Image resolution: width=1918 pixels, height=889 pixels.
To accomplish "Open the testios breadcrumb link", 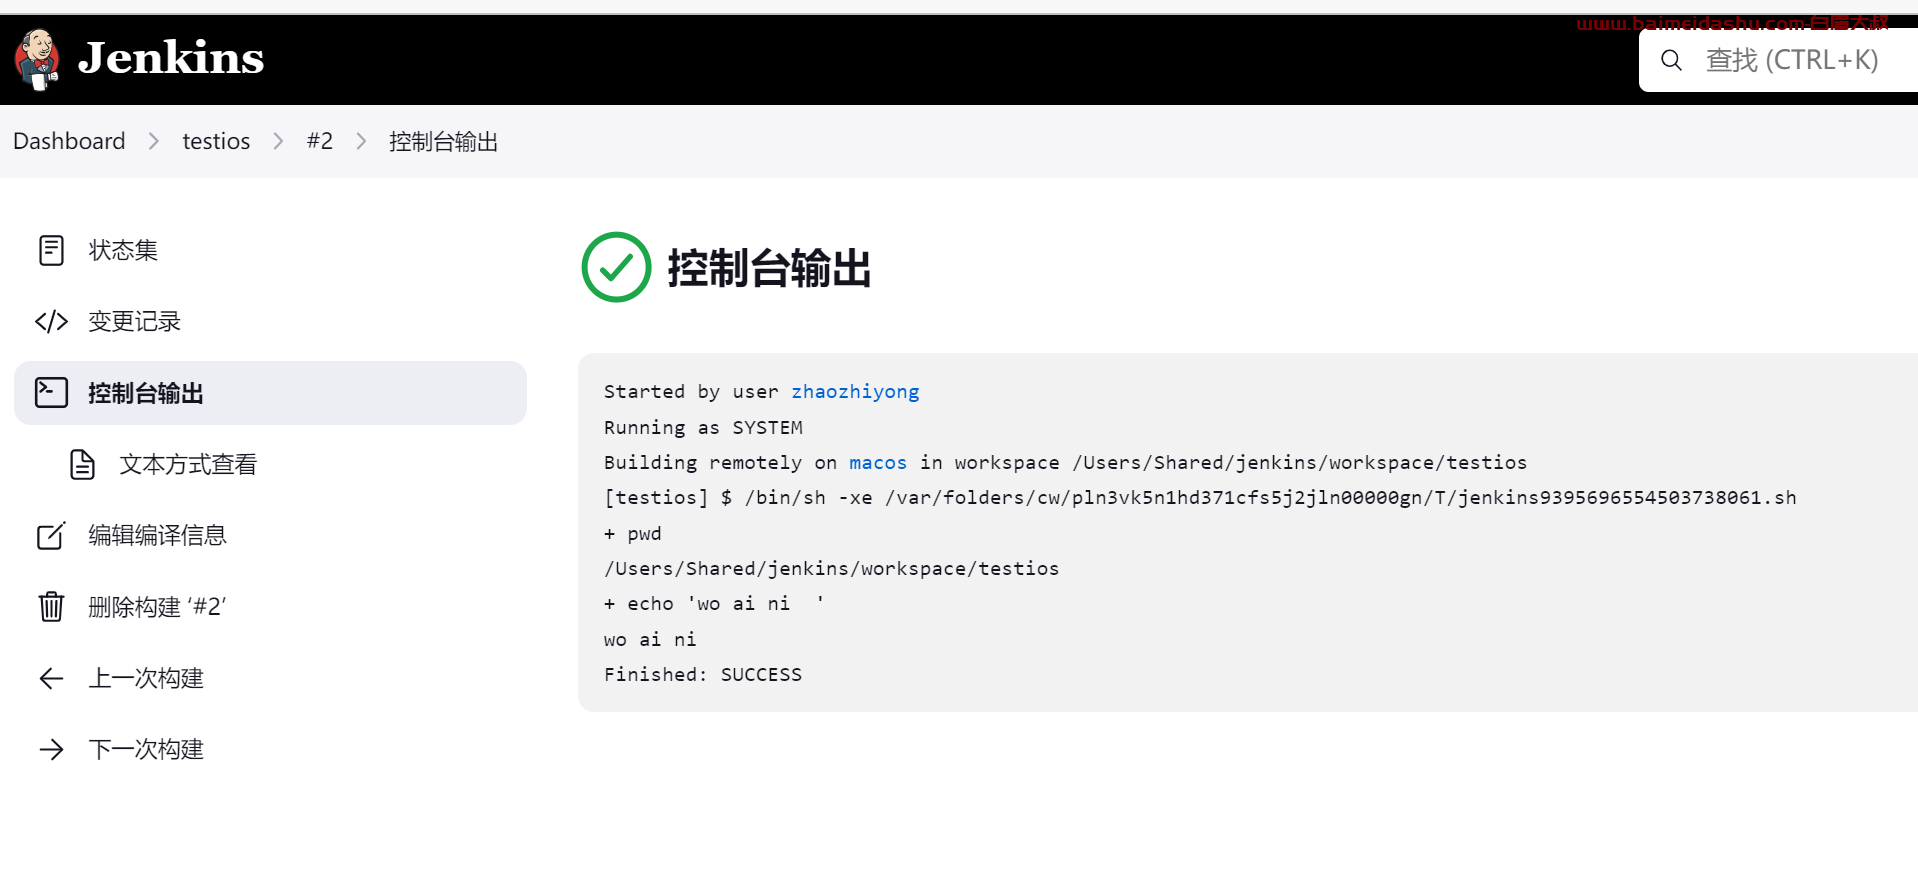I will pyautogui.click(x=216, y=141).
